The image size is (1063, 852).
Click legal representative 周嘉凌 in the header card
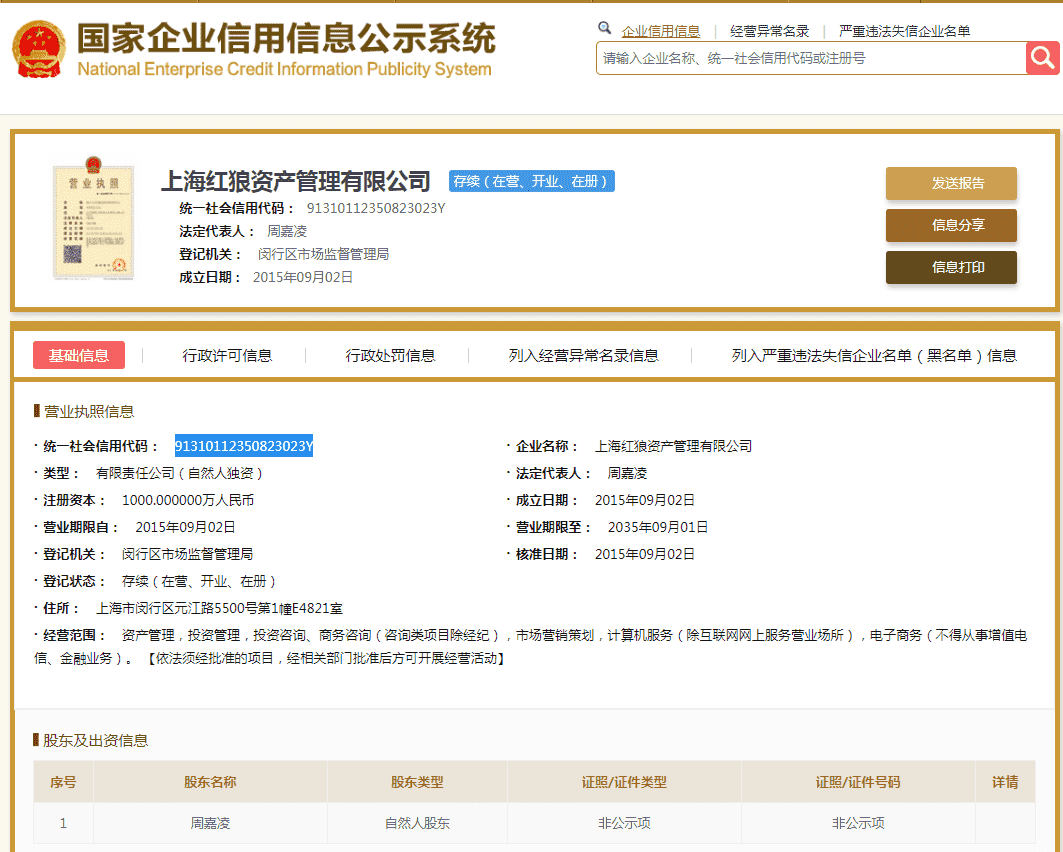pos(287,231)
